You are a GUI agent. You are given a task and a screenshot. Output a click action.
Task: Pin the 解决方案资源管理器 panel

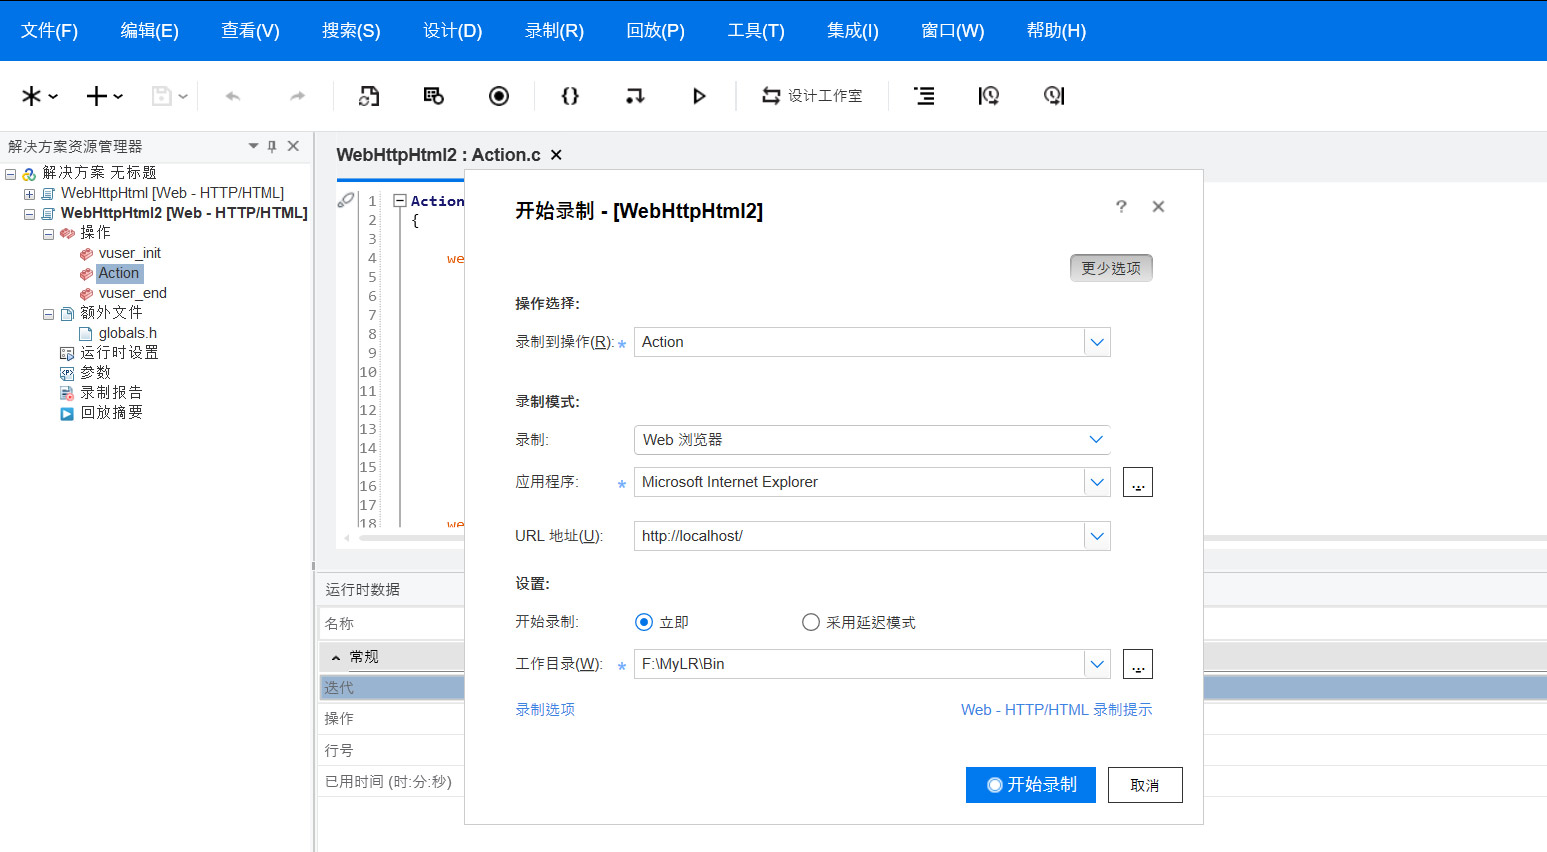pyautogui.click(x=271, y=146)
